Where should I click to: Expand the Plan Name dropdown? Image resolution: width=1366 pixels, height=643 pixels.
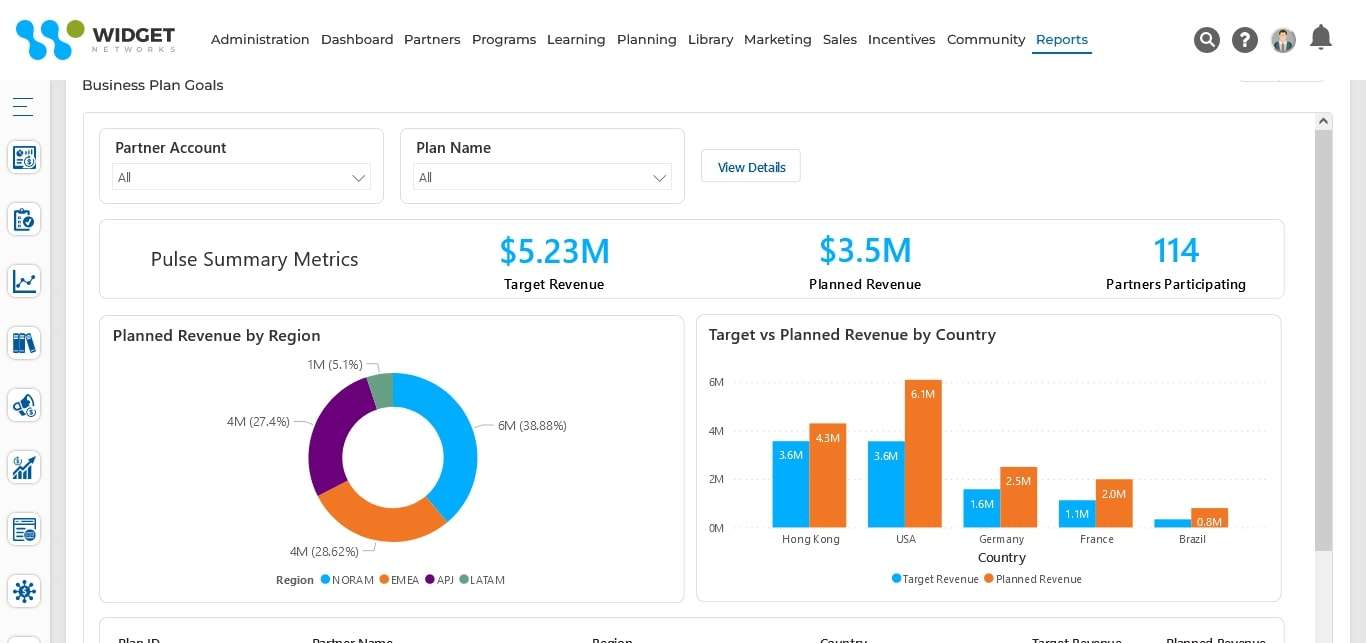pos(542,177)
